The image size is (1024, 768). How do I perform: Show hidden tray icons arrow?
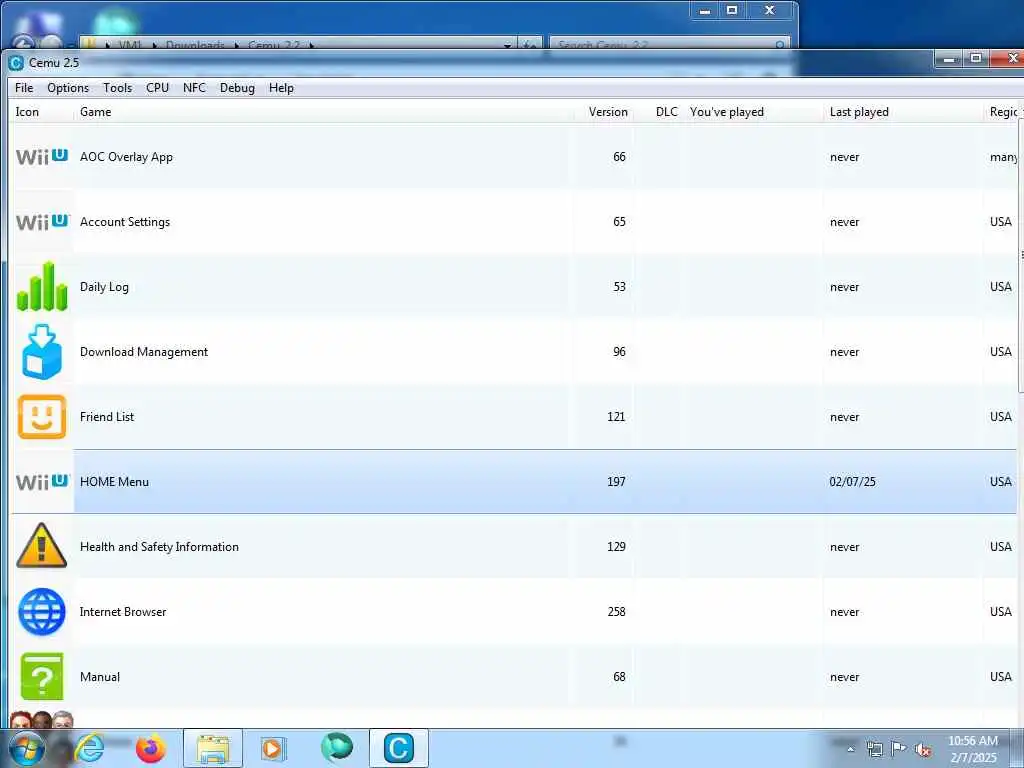[850, 750]
